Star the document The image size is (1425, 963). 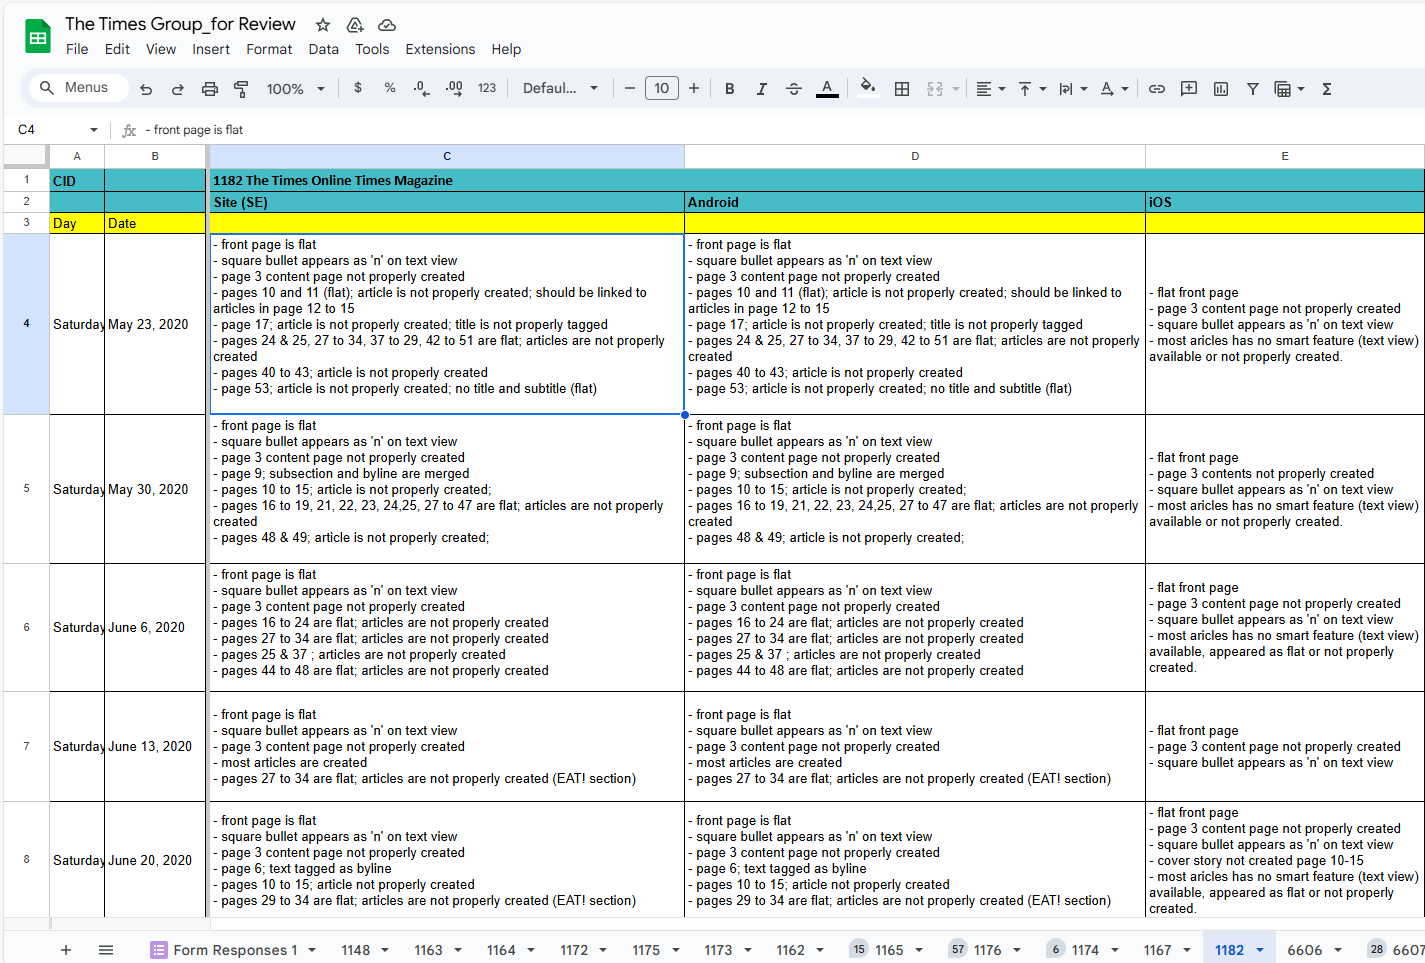coord(323,25)
